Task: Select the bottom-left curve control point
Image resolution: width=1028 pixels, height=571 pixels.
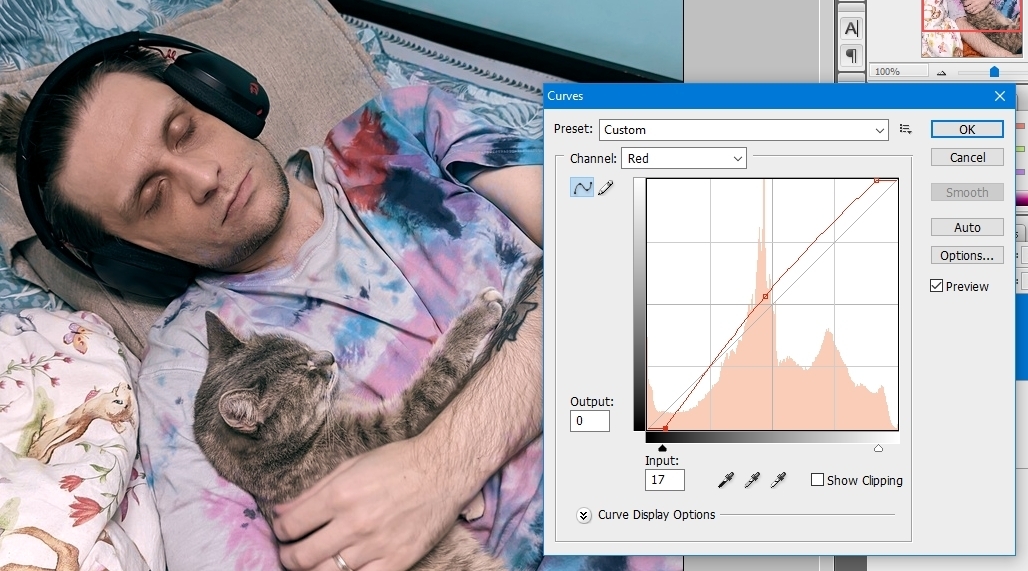Action: tap(665, 428)
